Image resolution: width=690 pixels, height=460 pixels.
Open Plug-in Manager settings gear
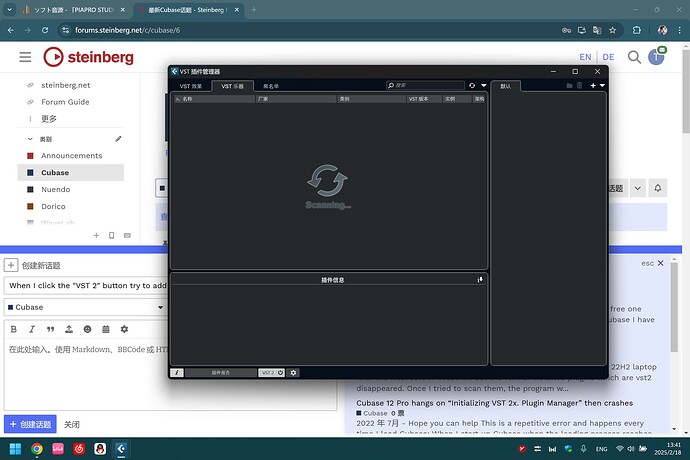(x=293, y=373)
